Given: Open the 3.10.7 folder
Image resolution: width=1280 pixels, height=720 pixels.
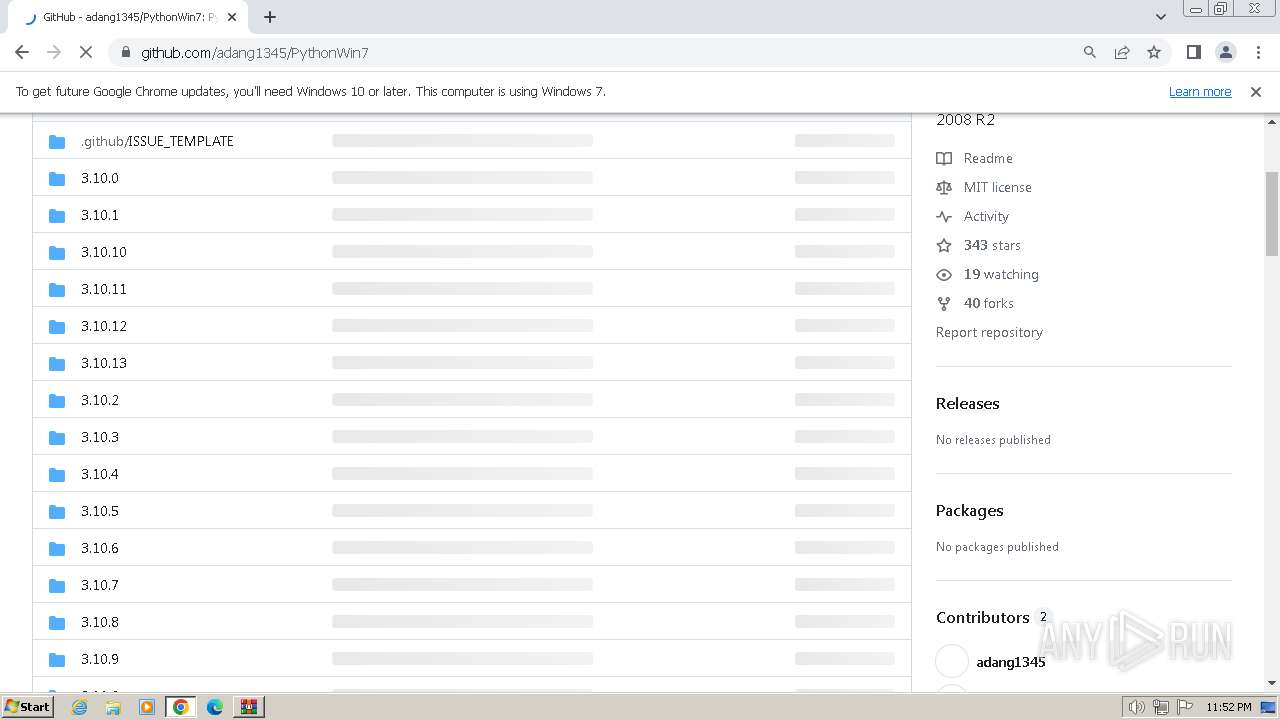Looking at the screenshot, I should [x=100, y=585].
